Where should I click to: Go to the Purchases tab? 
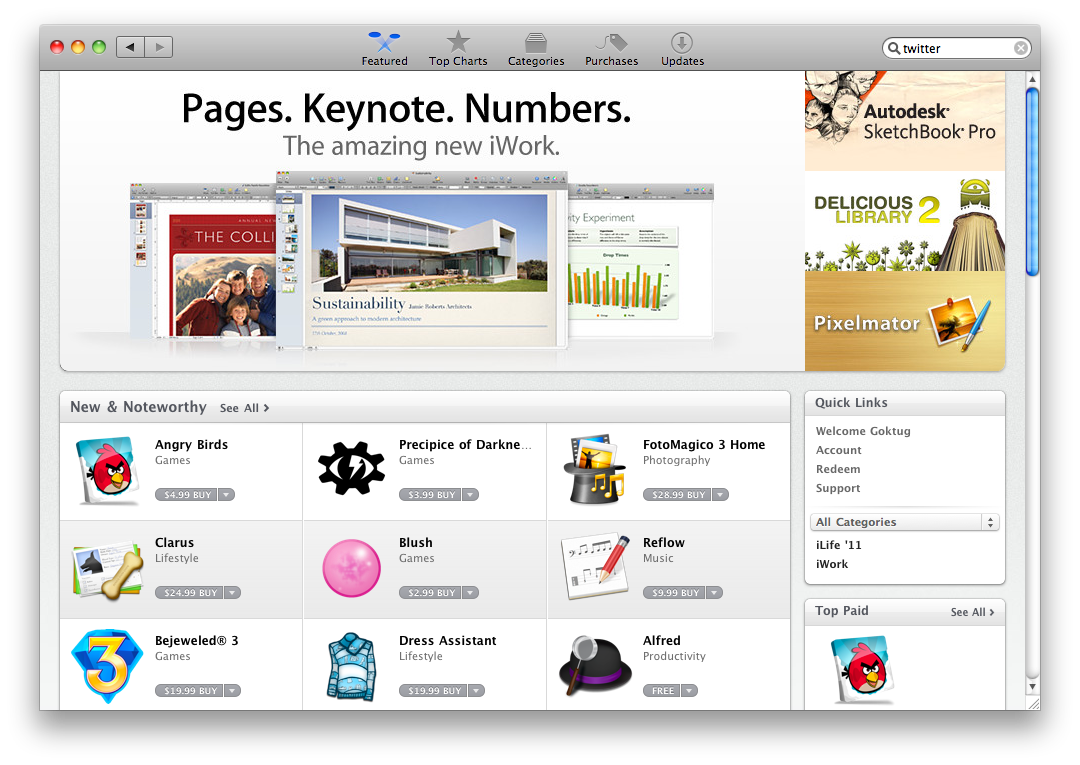tap(611, 49)
